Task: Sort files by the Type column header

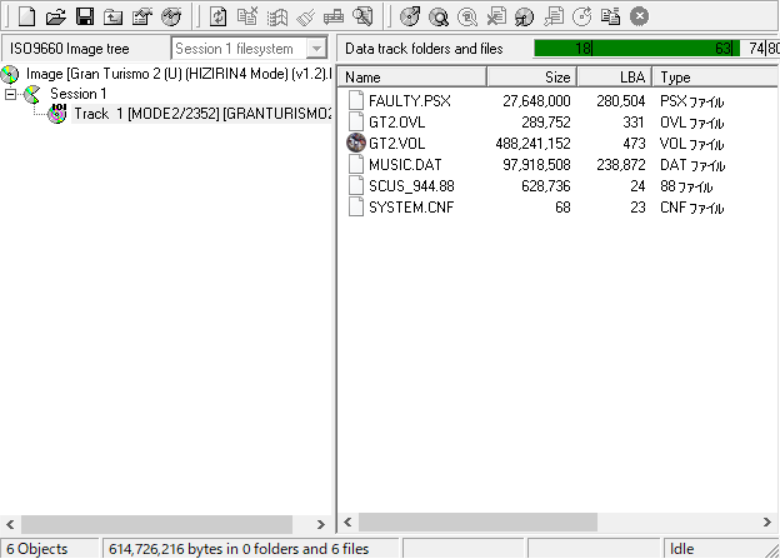Action: [x=715, y=77]
